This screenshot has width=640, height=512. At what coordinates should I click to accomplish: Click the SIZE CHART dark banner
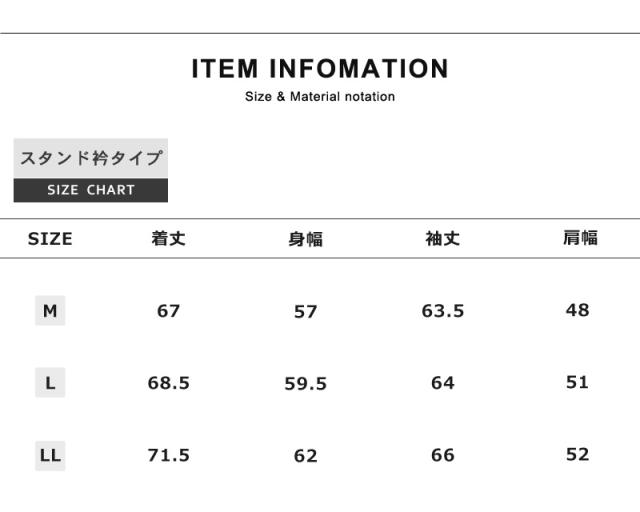91,190
